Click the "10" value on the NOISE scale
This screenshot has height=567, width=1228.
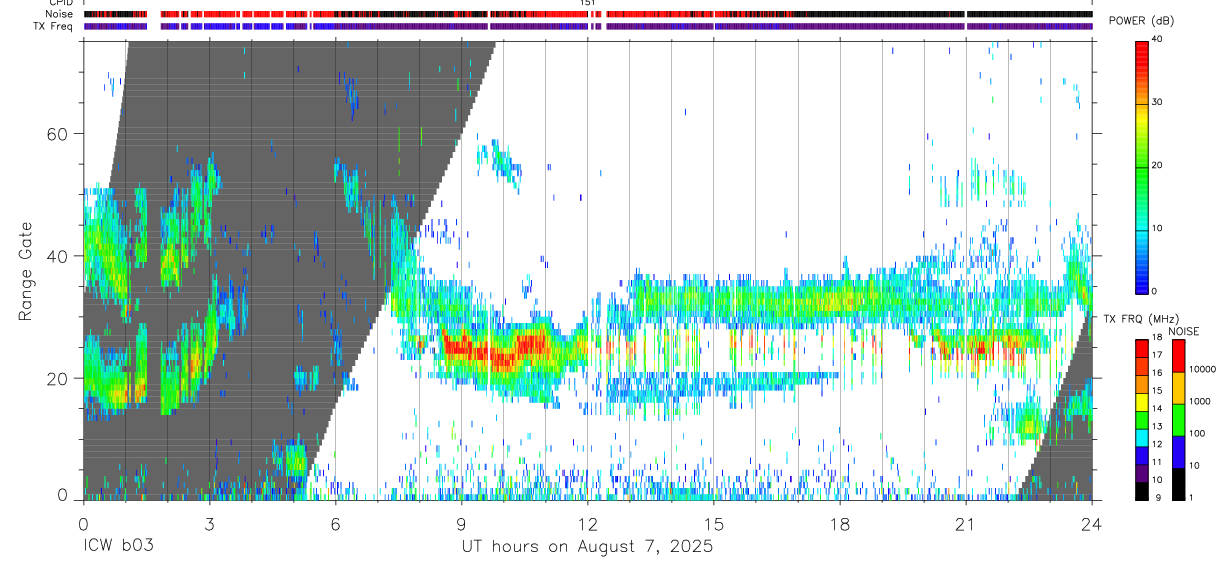pyautogui.click(x=1193, y=466)
